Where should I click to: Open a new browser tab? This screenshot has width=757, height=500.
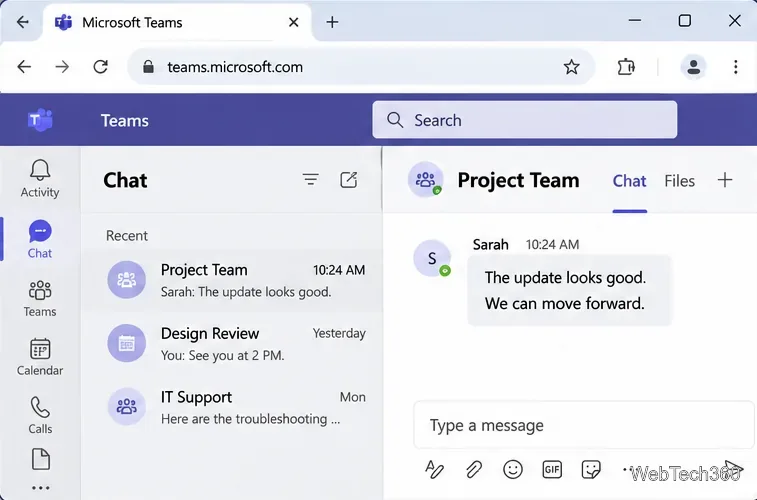[x=332, y=22]
